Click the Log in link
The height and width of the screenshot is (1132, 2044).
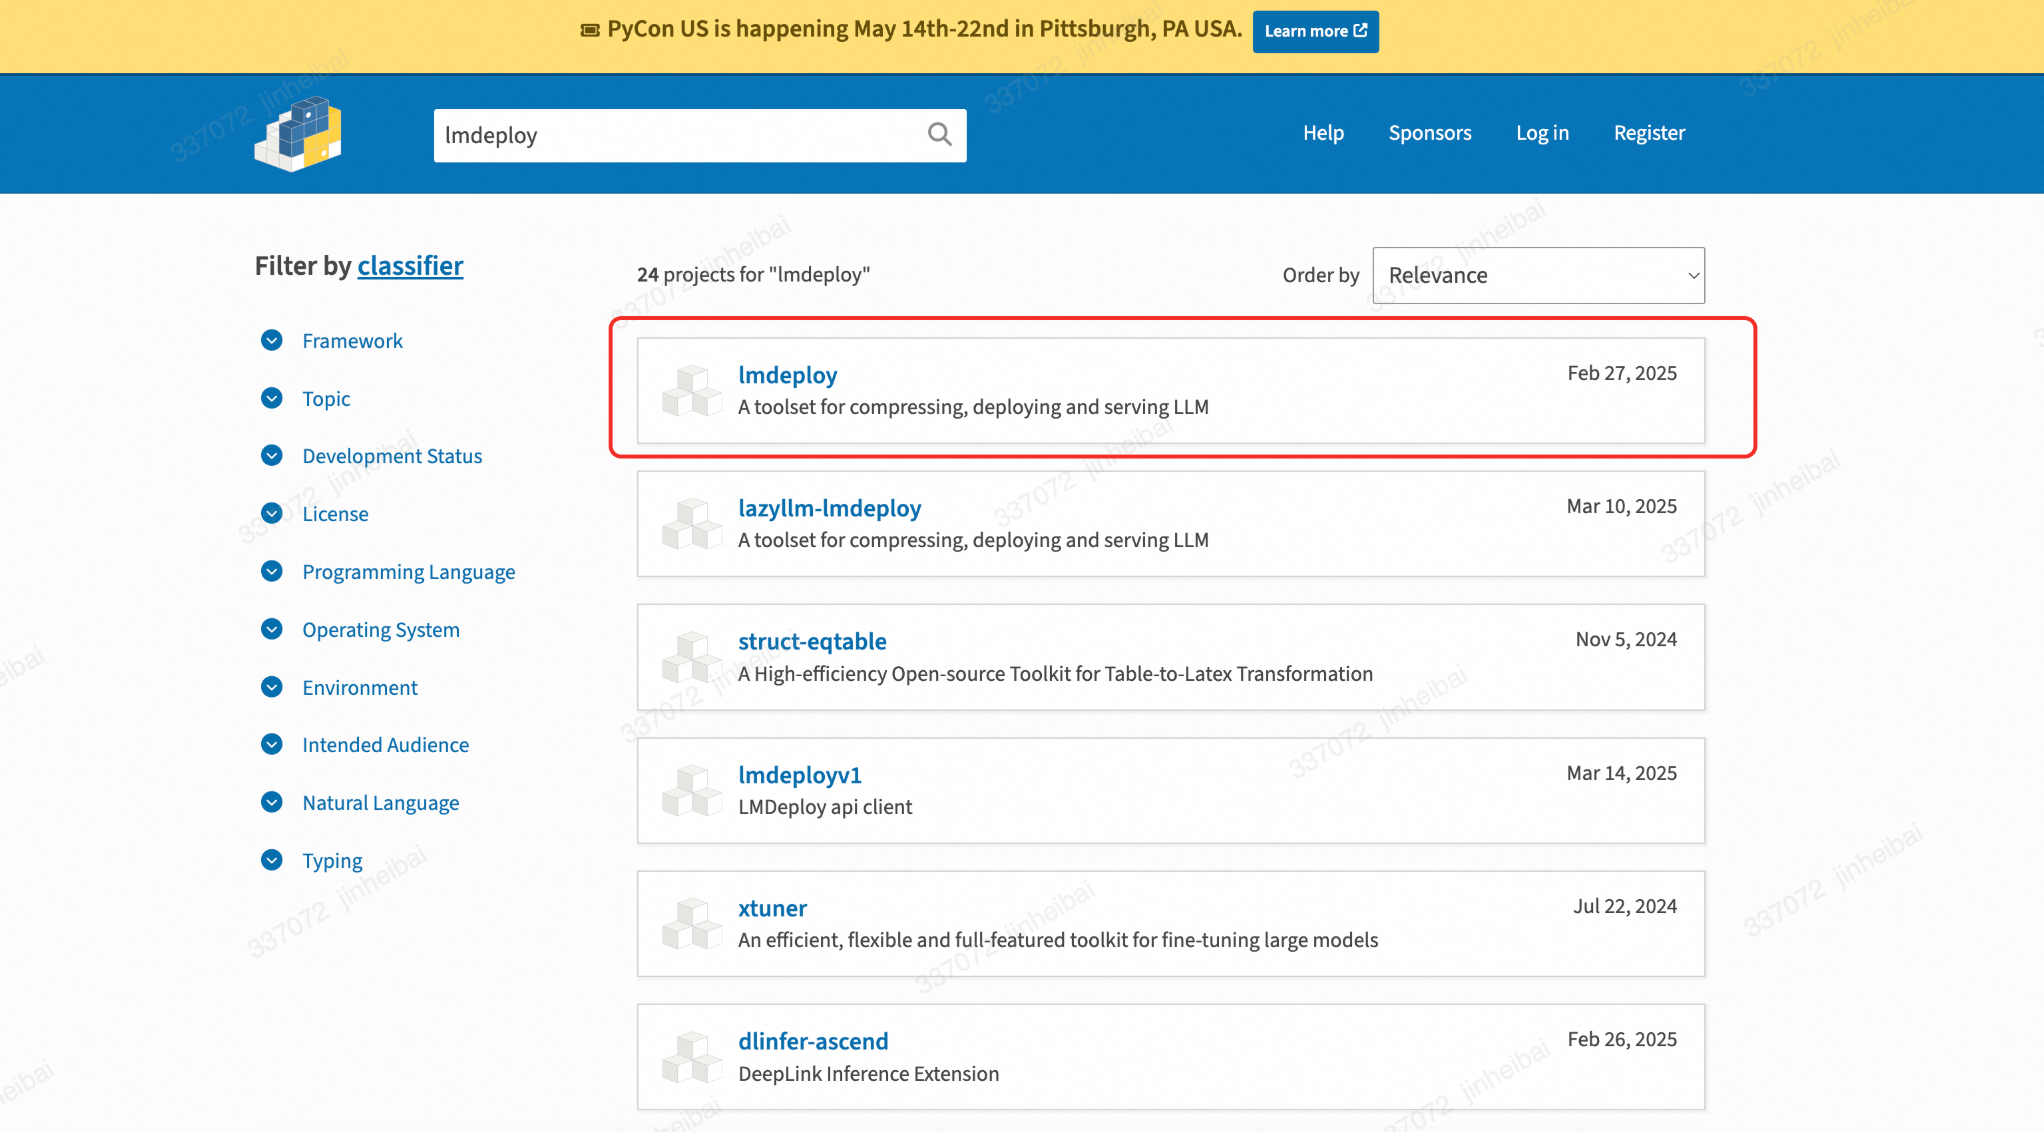pos(1542,133)
